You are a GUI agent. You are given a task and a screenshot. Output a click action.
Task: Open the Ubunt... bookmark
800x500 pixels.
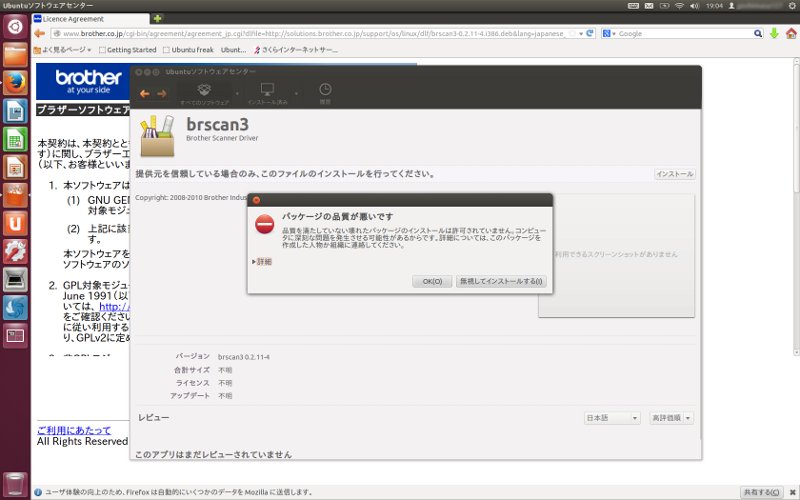click(233, 49)
